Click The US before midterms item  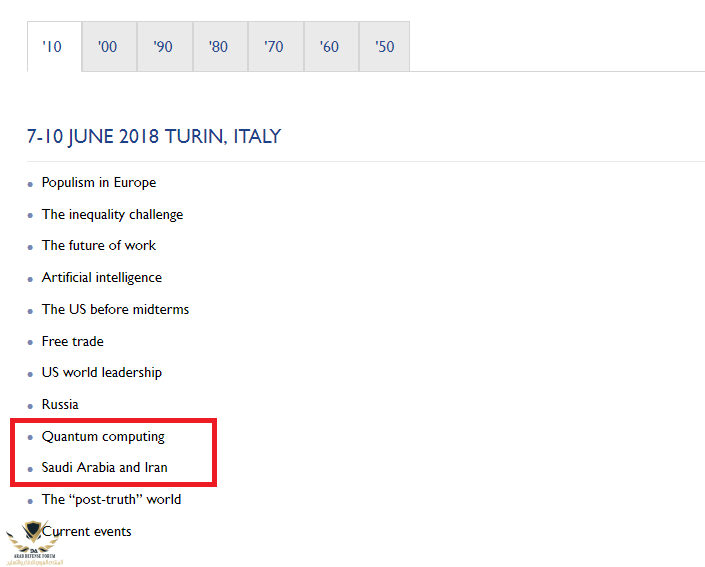115,310
